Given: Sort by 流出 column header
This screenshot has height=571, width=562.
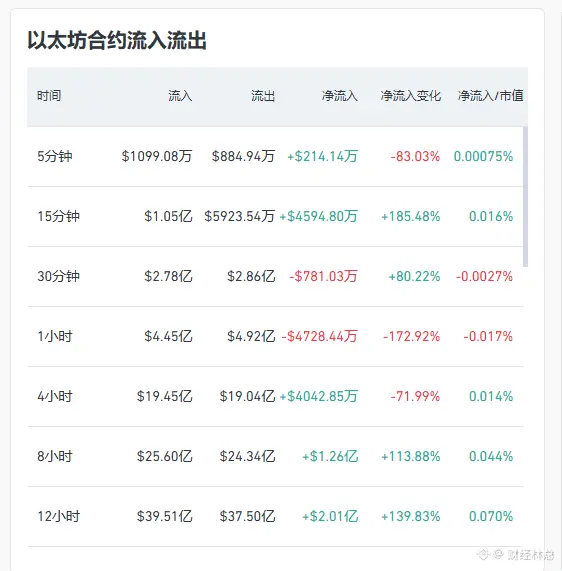Looking at the screenshot, I should click(263, 96).
